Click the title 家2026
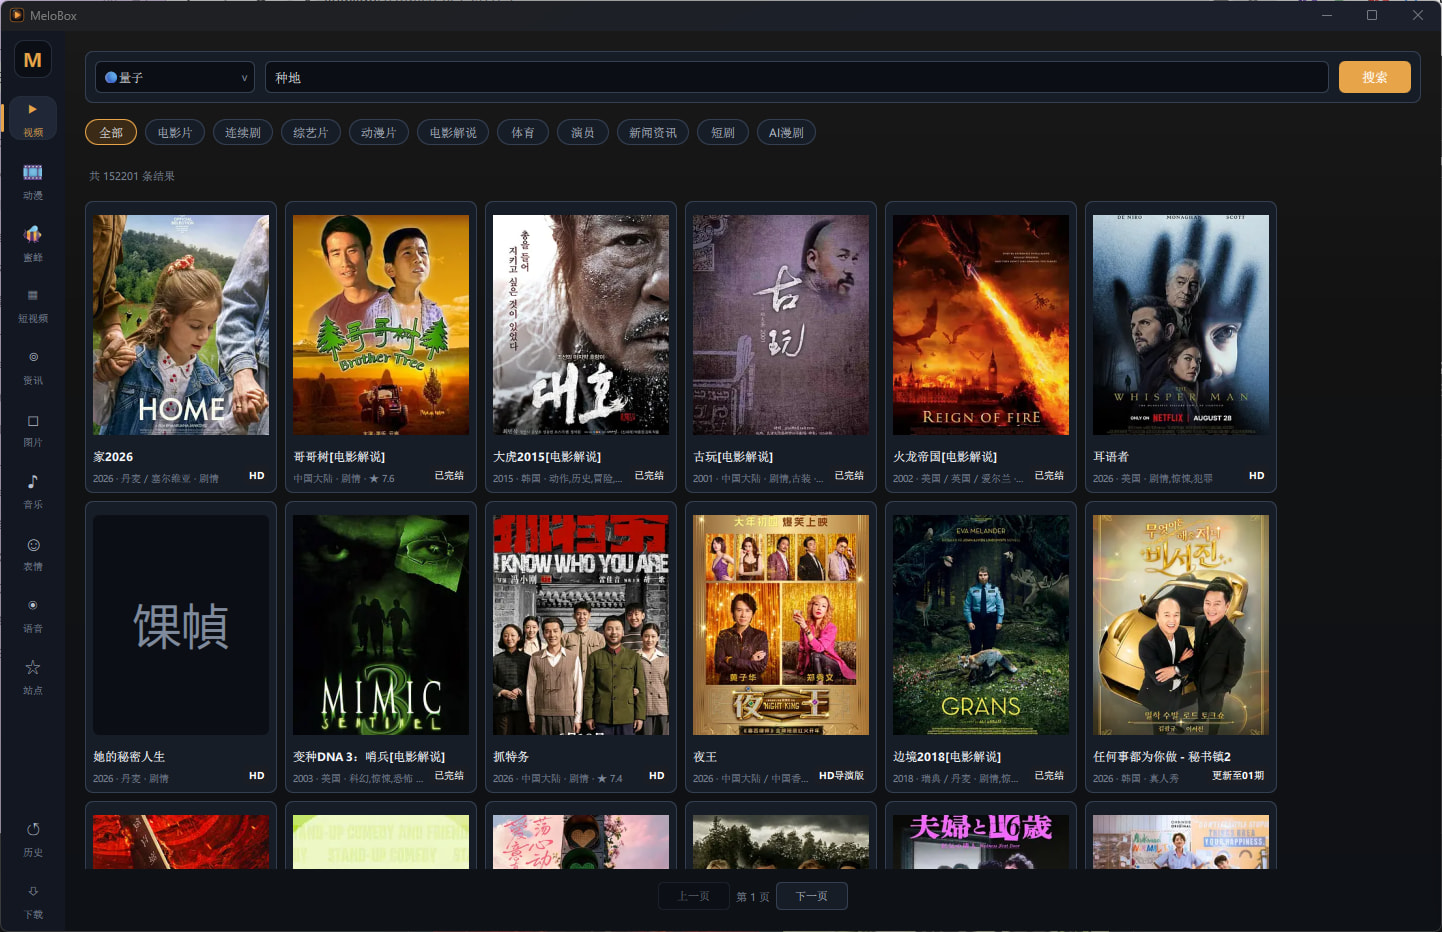 click(113, 457)
